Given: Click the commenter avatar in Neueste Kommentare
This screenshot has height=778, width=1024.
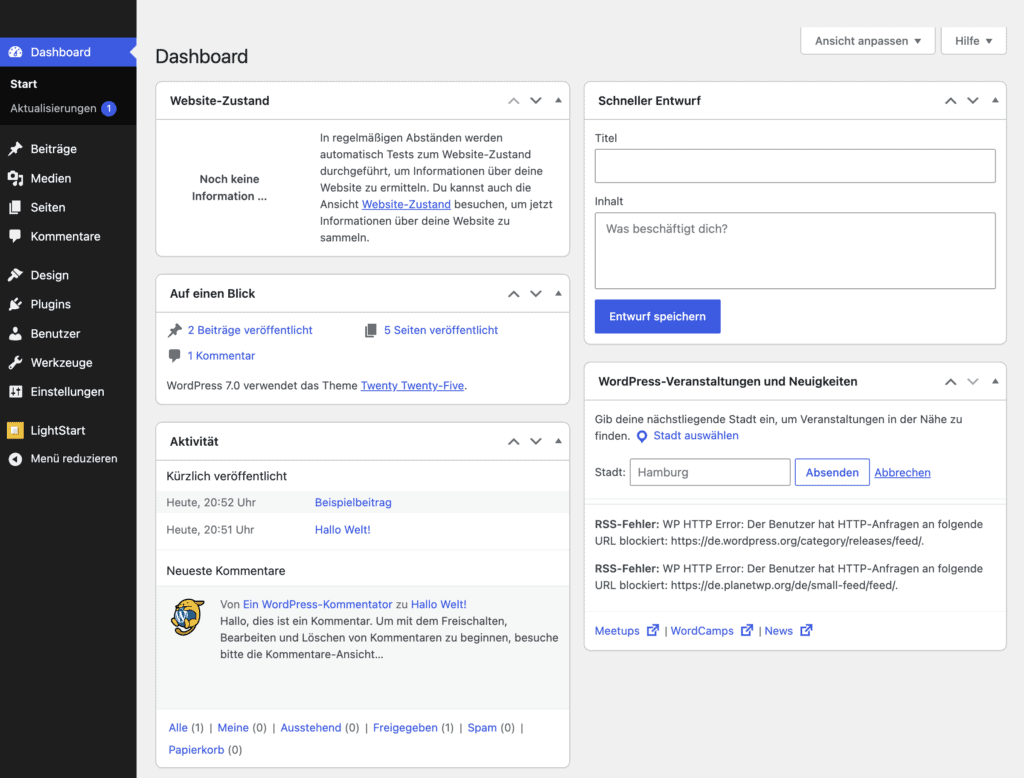Looking at the screenshot, I should coord(188,617).
